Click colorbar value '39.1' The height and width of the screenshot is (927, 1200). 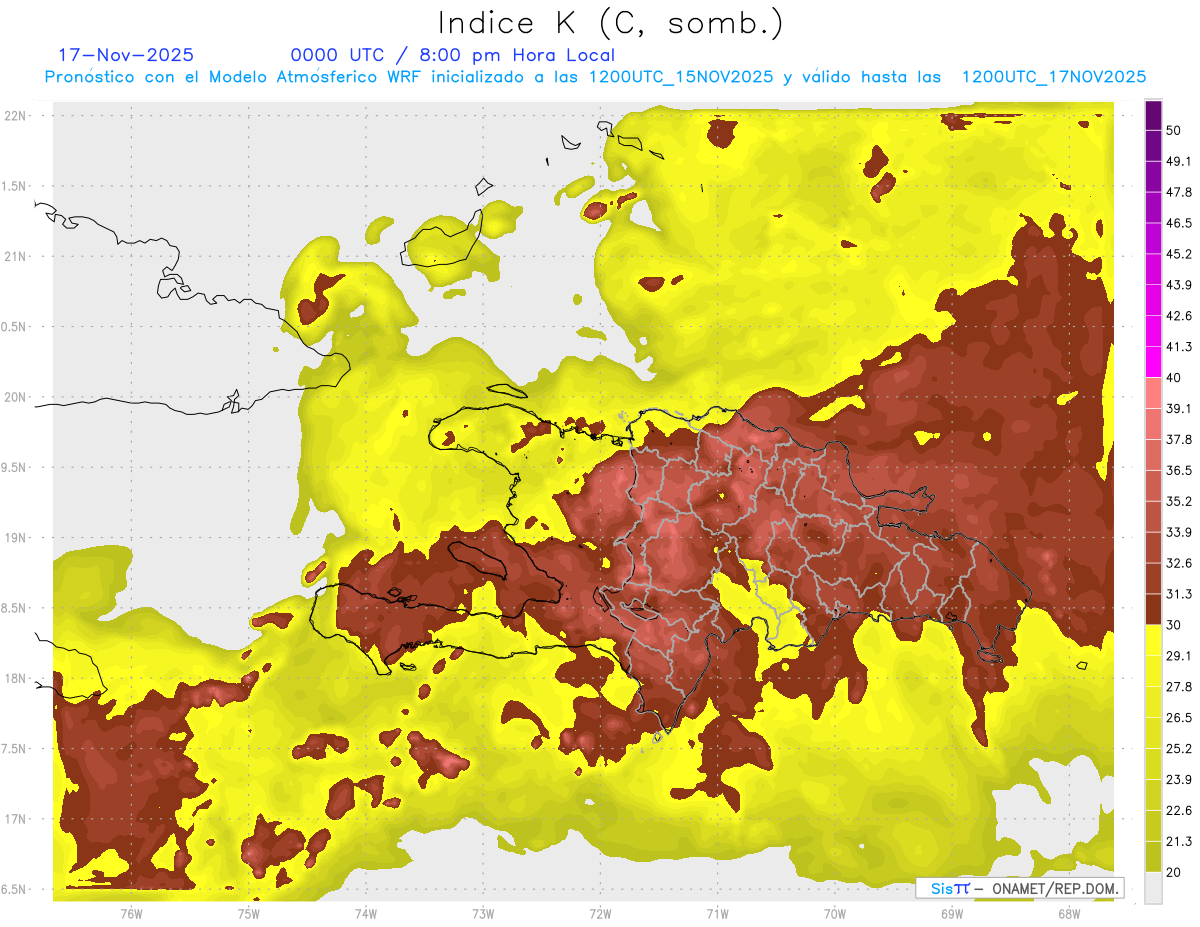click(1179, 409)
